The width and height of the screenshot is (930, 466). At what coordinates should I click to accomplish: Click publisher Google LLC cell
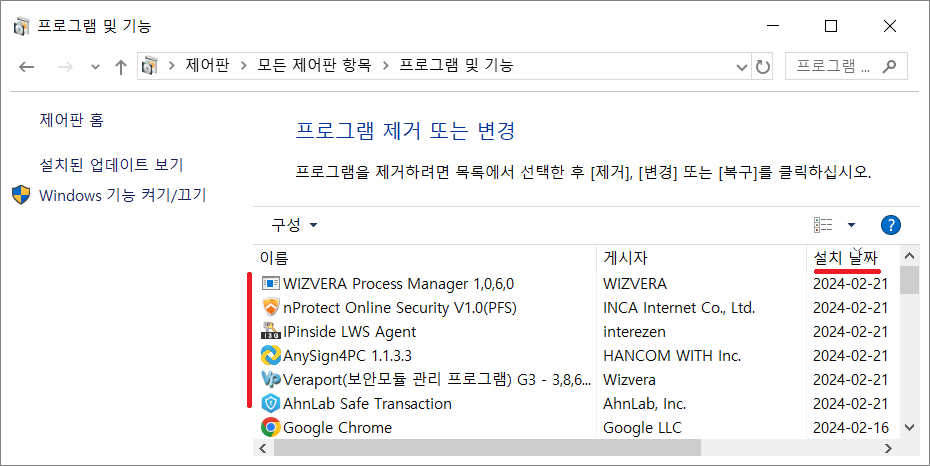[x=642, y=427]
